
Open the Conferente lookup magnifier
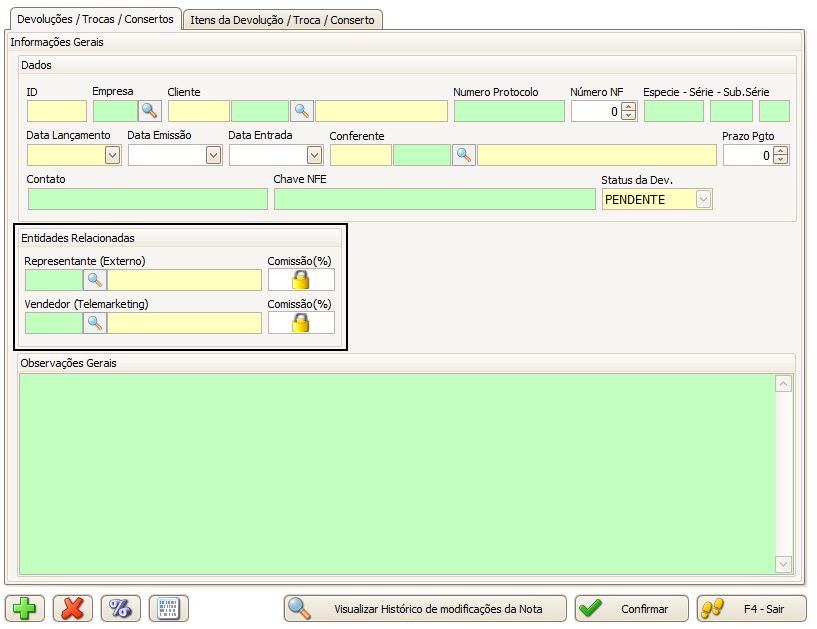click(x=464, y=155)
